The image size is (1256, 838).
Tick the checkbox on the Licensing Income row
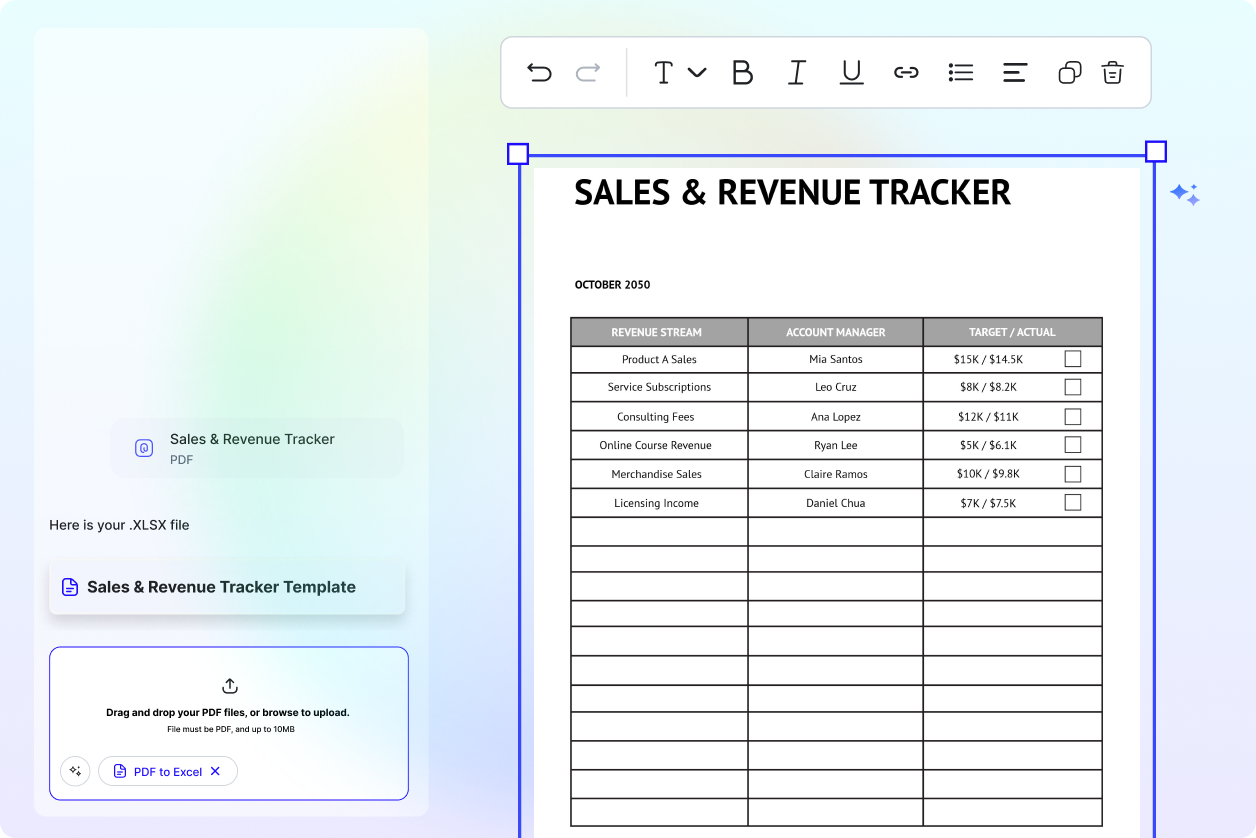pos(1073,502)
